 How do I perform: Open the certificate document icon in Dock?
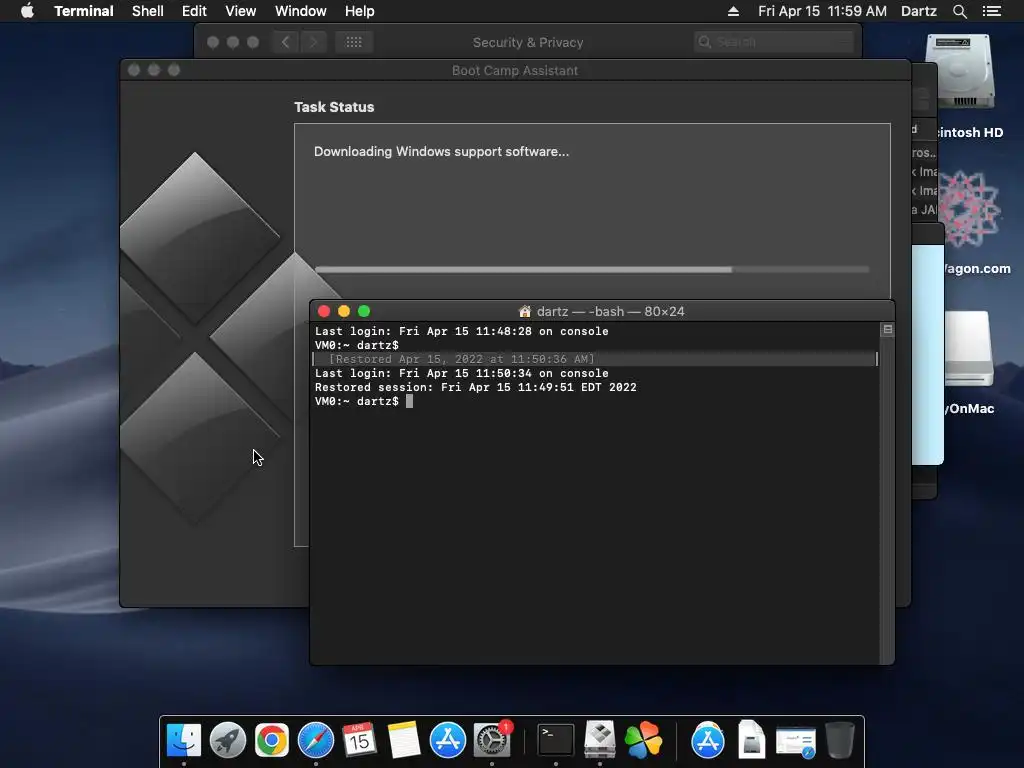[x=795, y=742]
